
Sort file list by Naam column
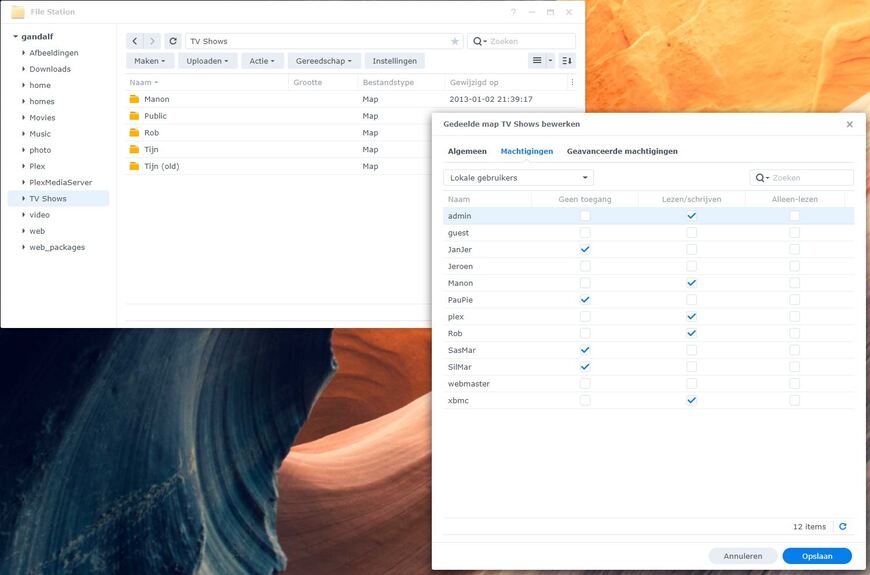(207, 82)
